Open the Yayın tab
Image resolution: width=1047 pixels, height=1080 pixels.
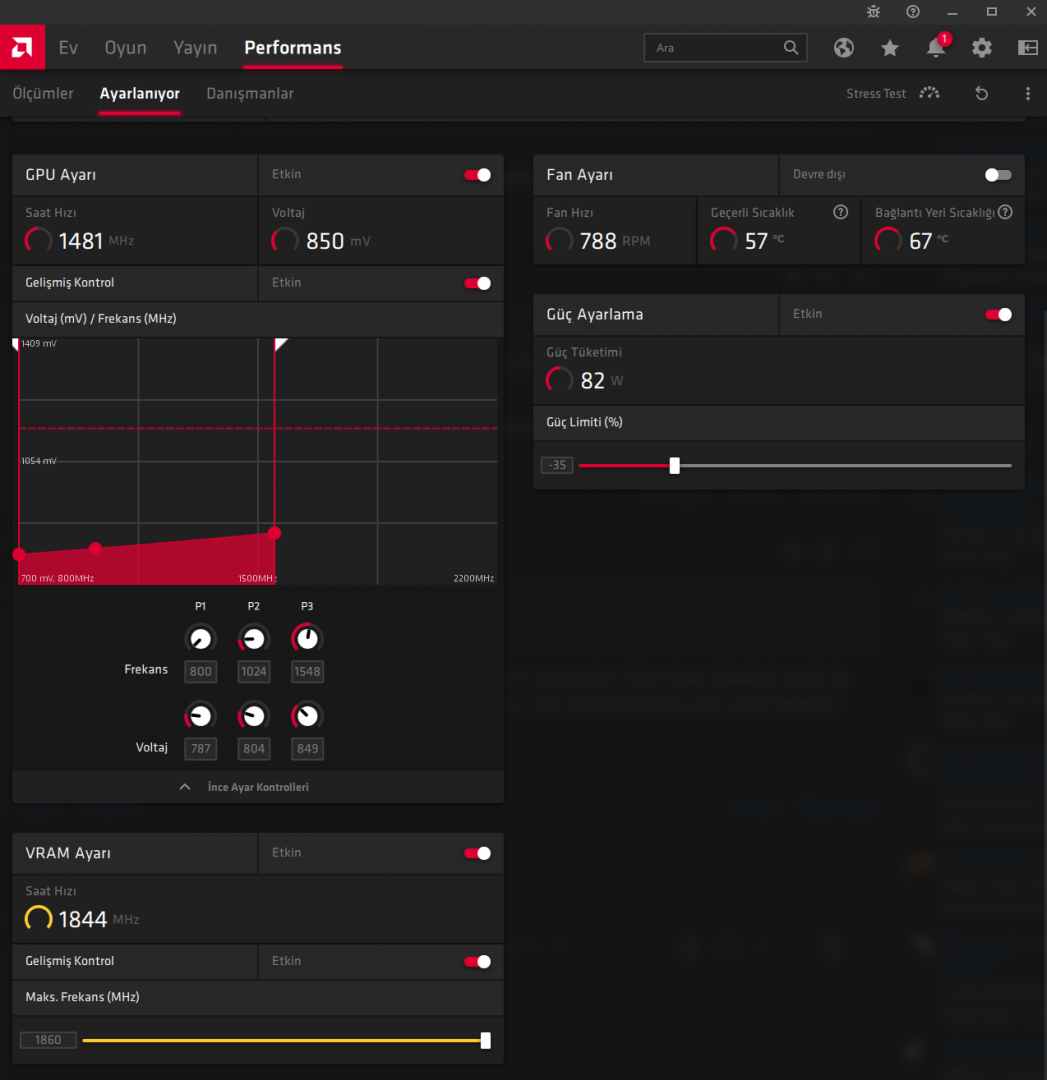click(x=195, y=48)
